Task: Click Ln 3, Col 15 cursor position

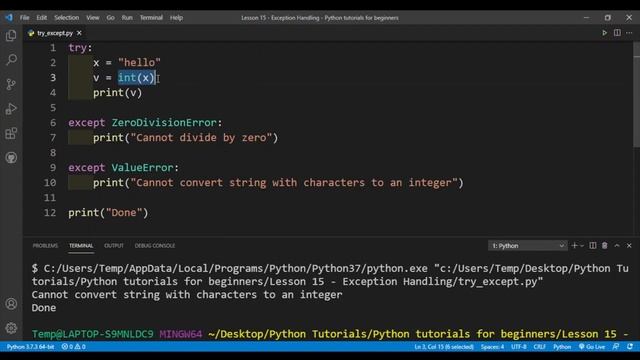Action: [x=444, y=347]
